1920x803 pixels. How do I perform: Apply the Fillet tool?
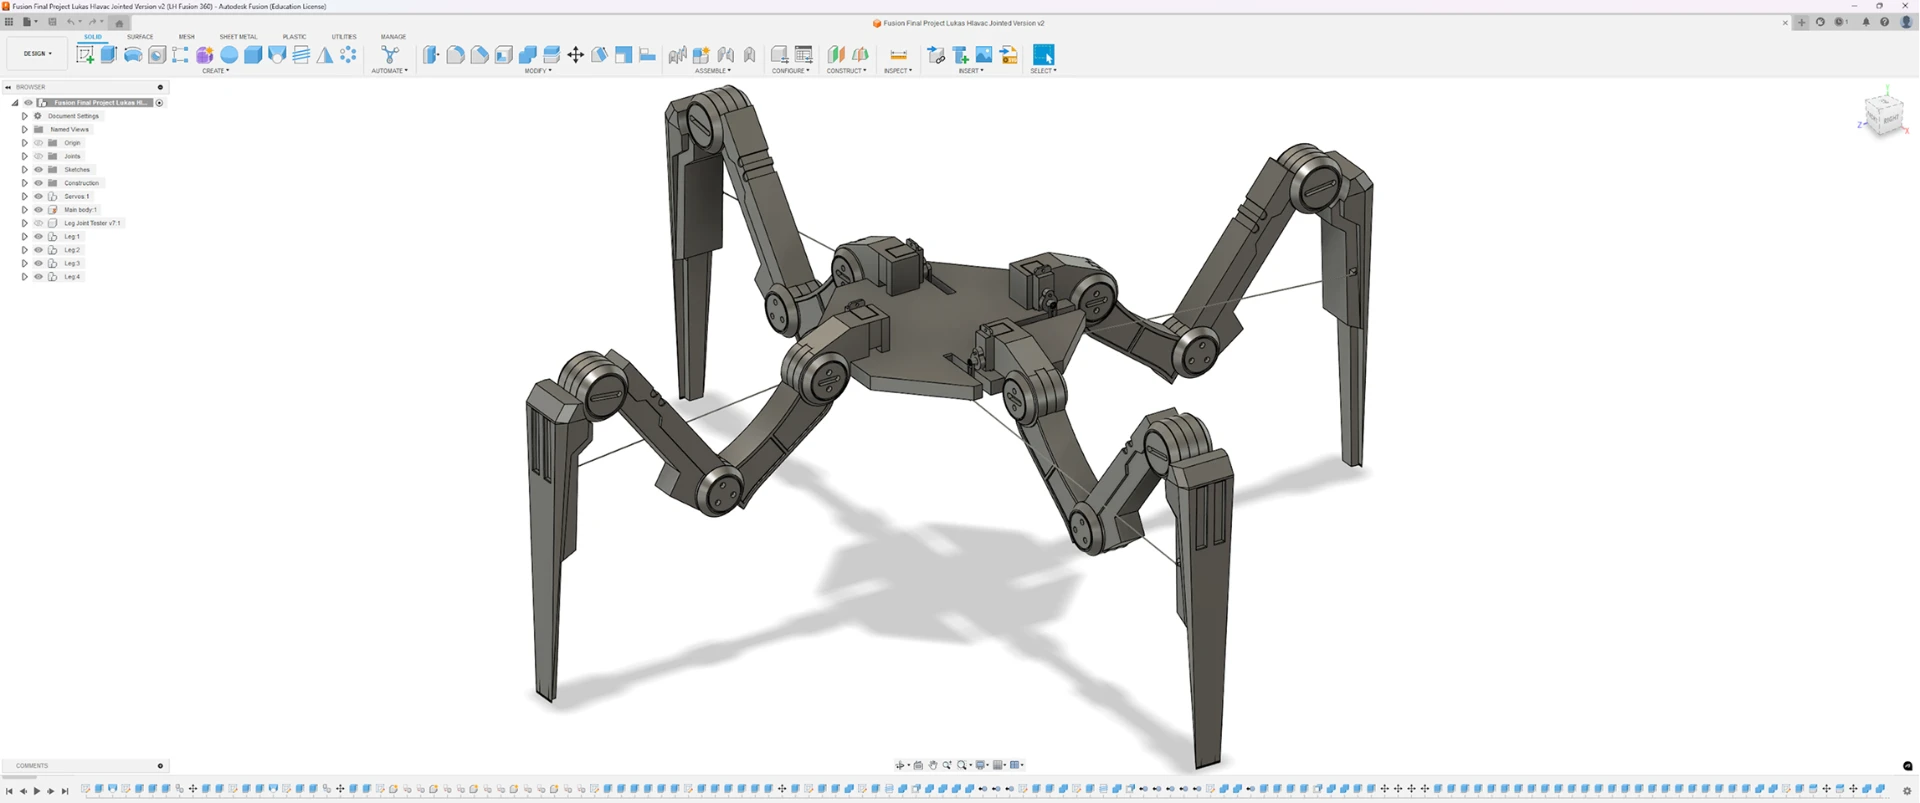[455, 55]
